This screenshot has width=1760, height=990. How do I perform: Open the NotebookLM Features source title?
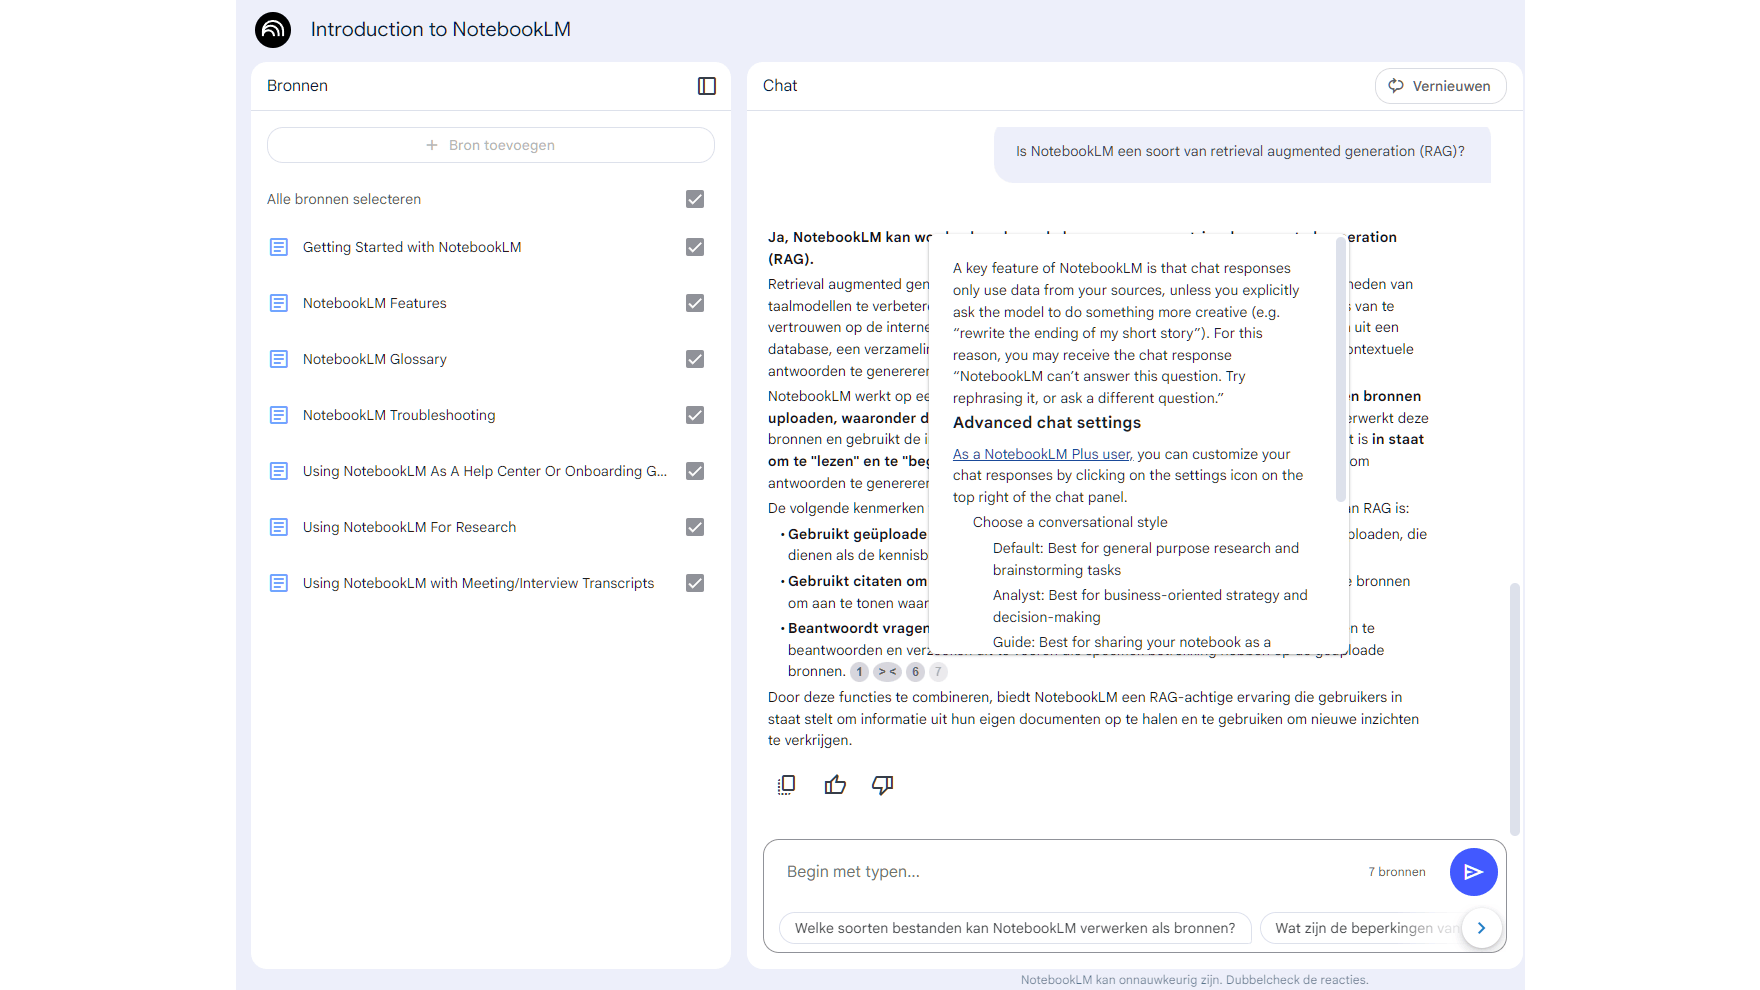[375, 303]
